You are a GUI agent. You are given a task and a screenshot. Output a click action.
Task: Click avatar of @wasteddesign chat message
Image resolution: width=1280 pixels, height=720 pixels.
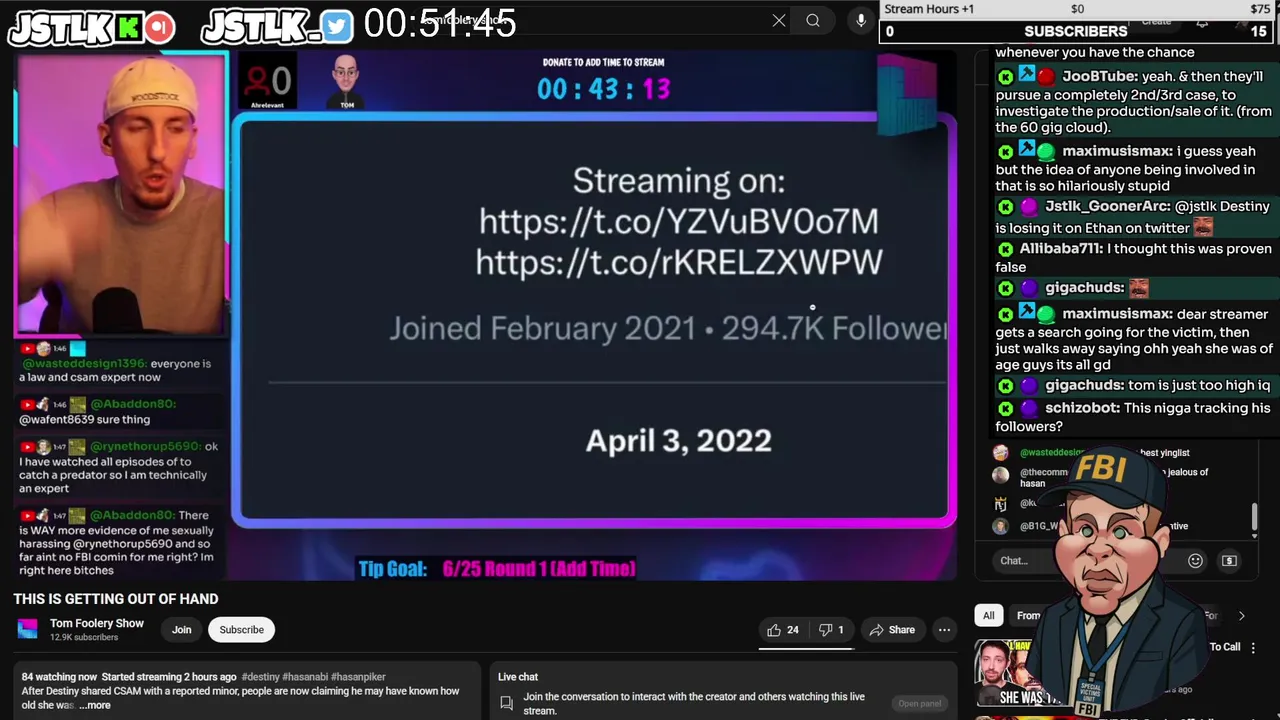pos(1000,453)
